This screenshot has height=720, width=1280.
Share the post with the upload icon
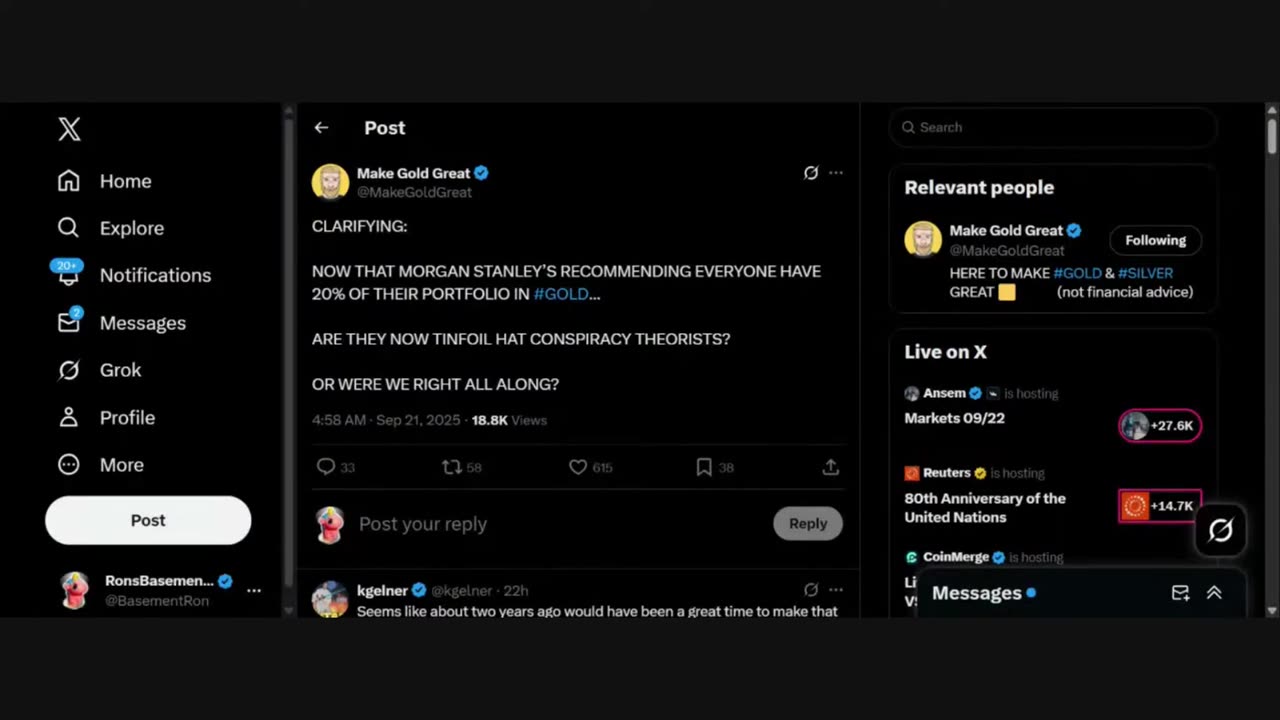(x=830, y=467)
